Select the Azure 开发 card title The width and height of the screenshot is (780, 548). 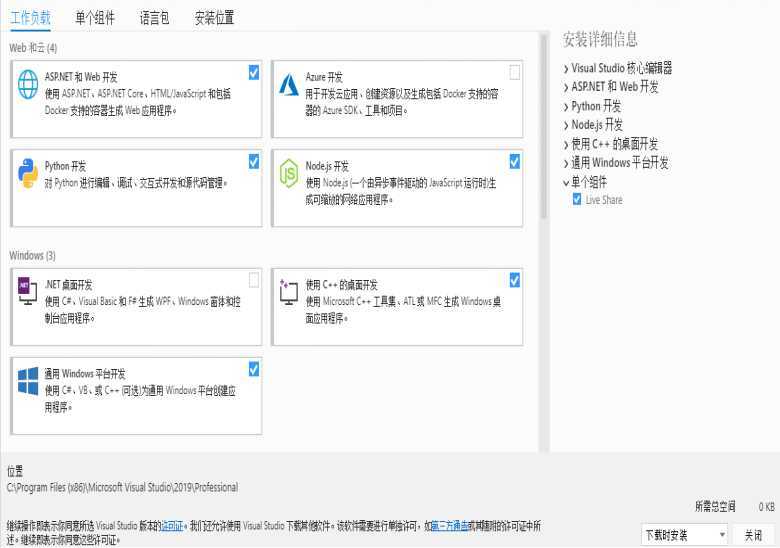(x=324, y=77)
